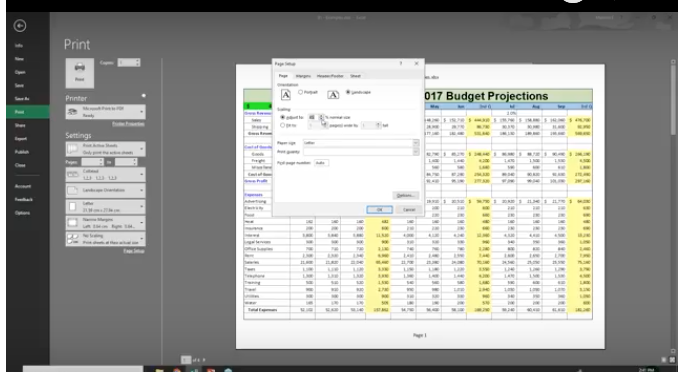Switch to the Sheet tab

(355, 76)
